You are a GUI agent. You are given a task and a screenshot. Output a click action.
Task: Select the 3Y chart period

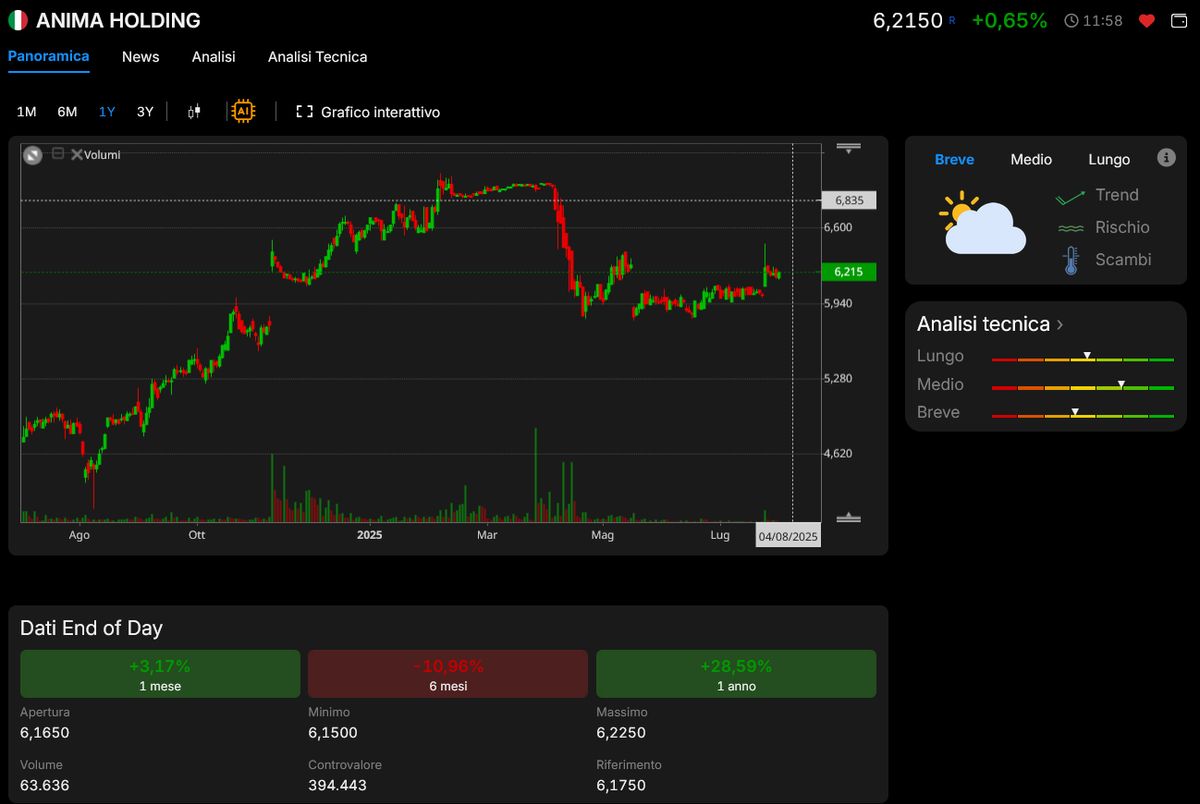point(145,112)
